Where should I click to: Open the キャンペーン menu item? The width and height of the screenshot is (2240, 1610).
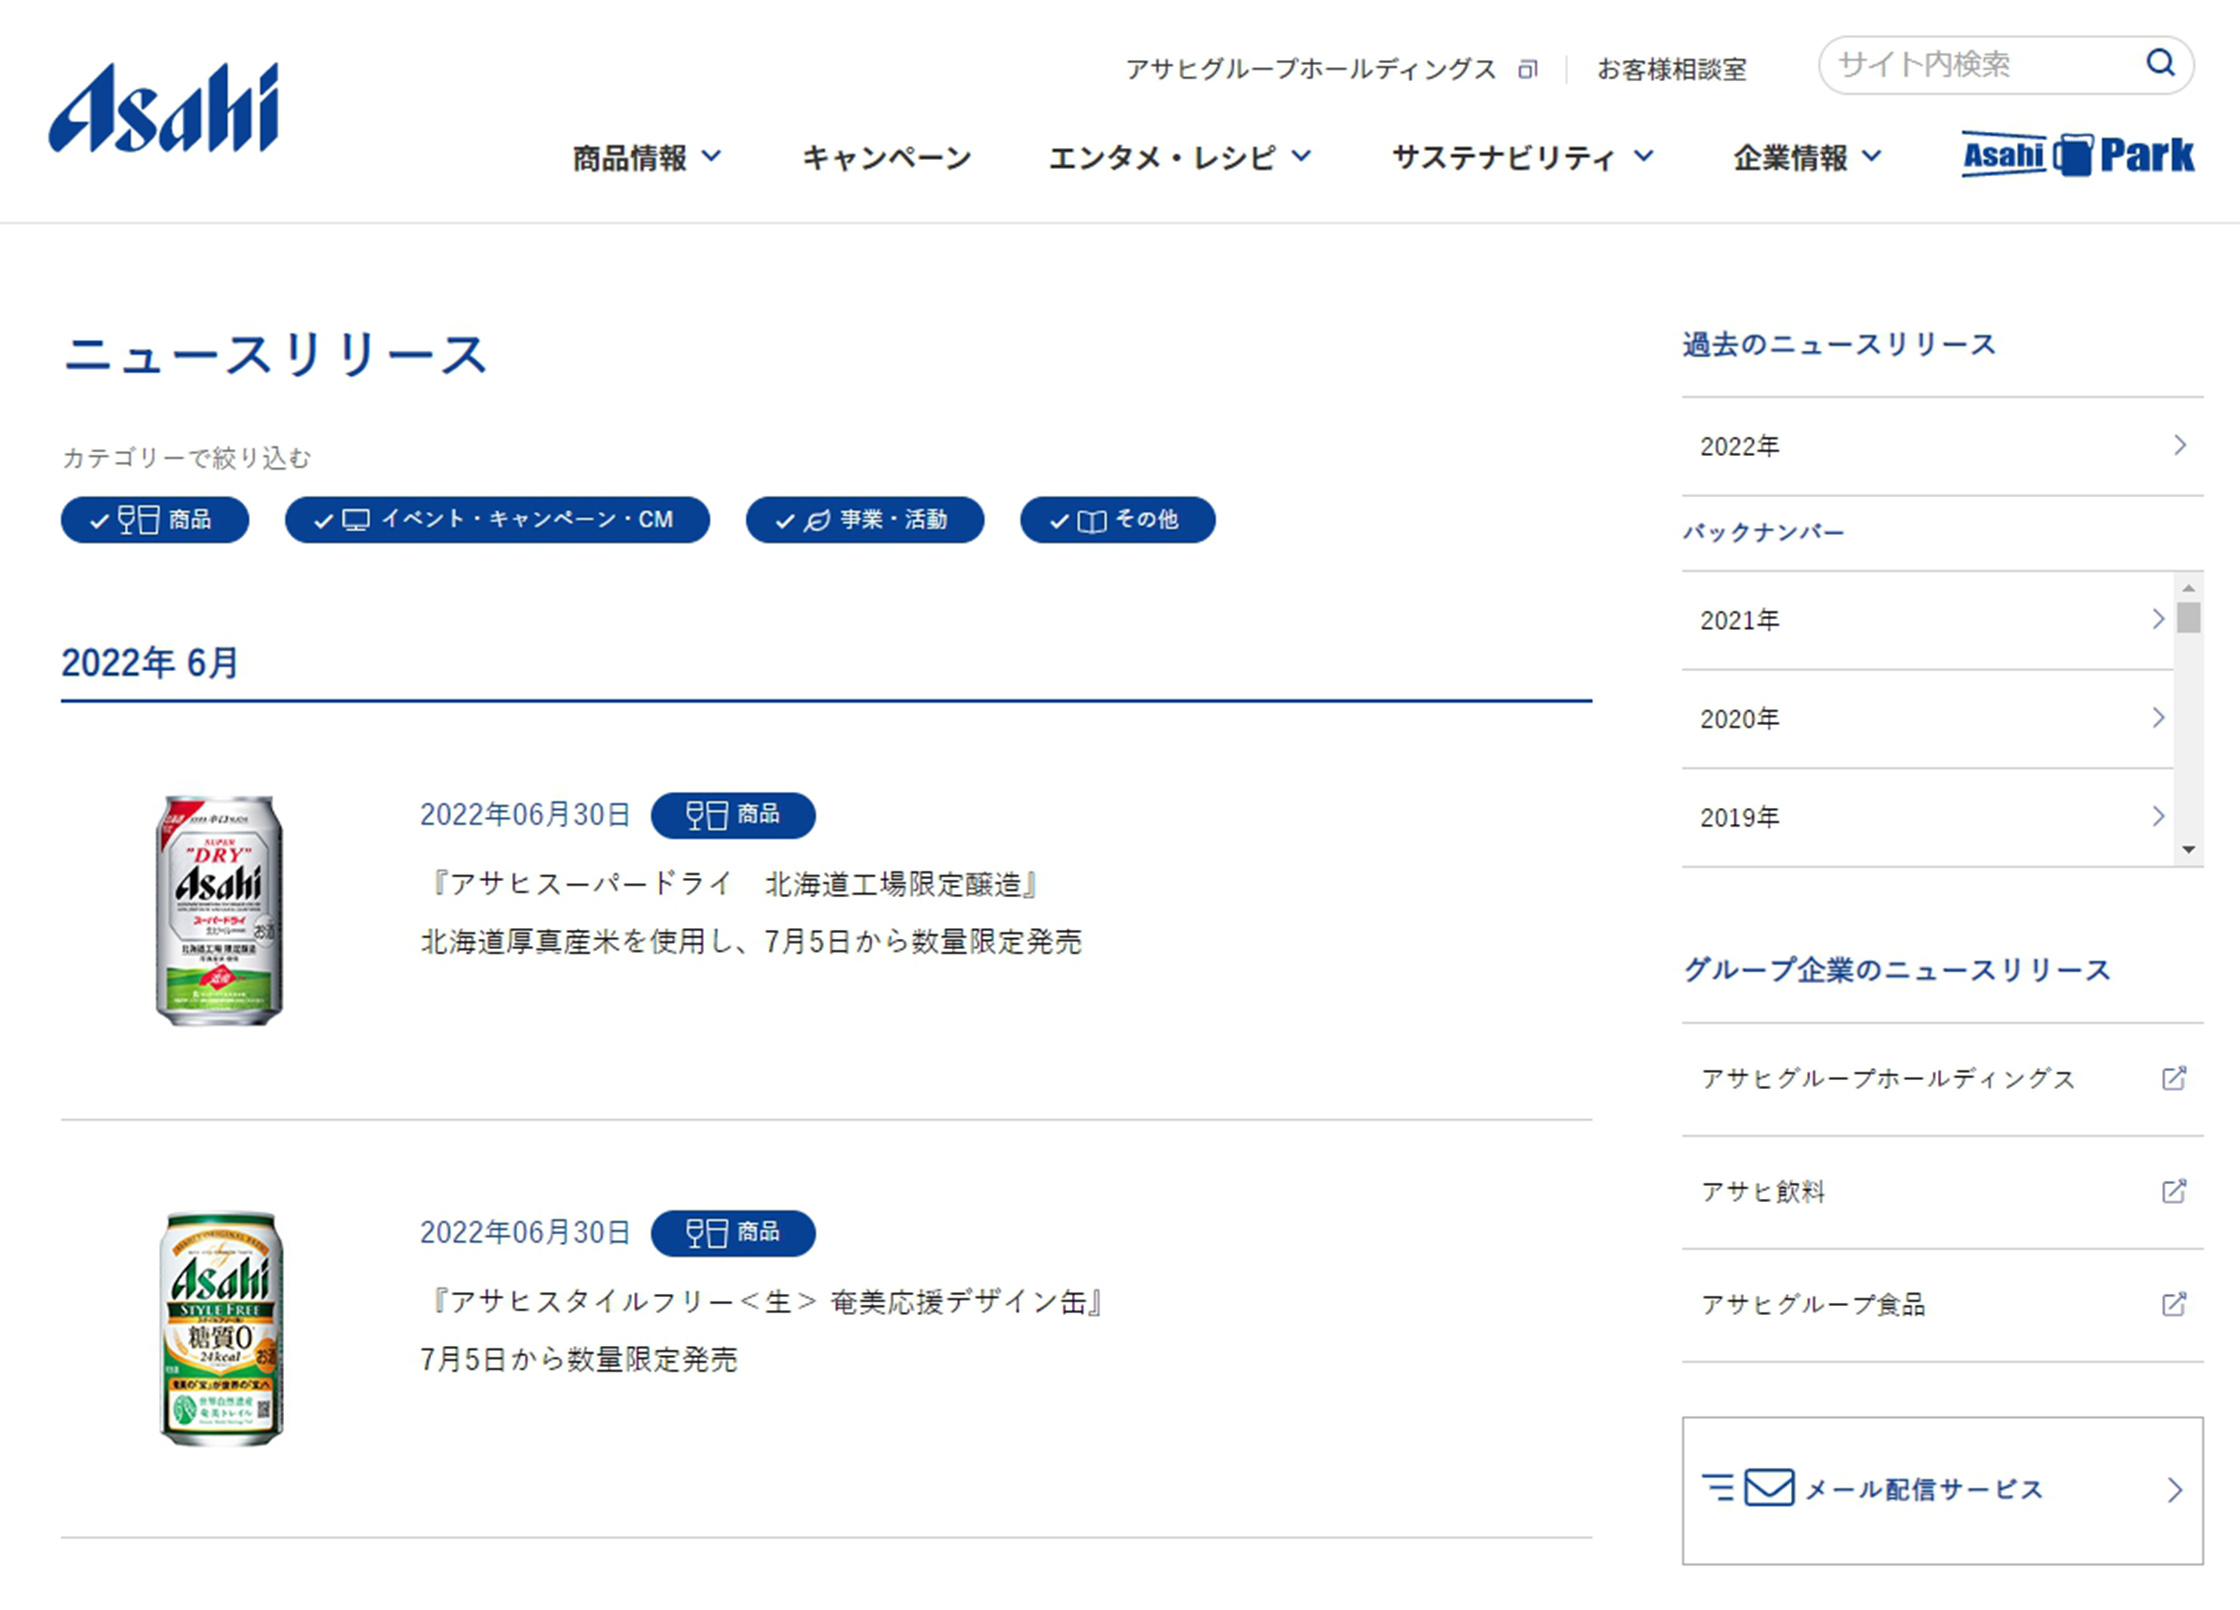click(x=887, y=157)
